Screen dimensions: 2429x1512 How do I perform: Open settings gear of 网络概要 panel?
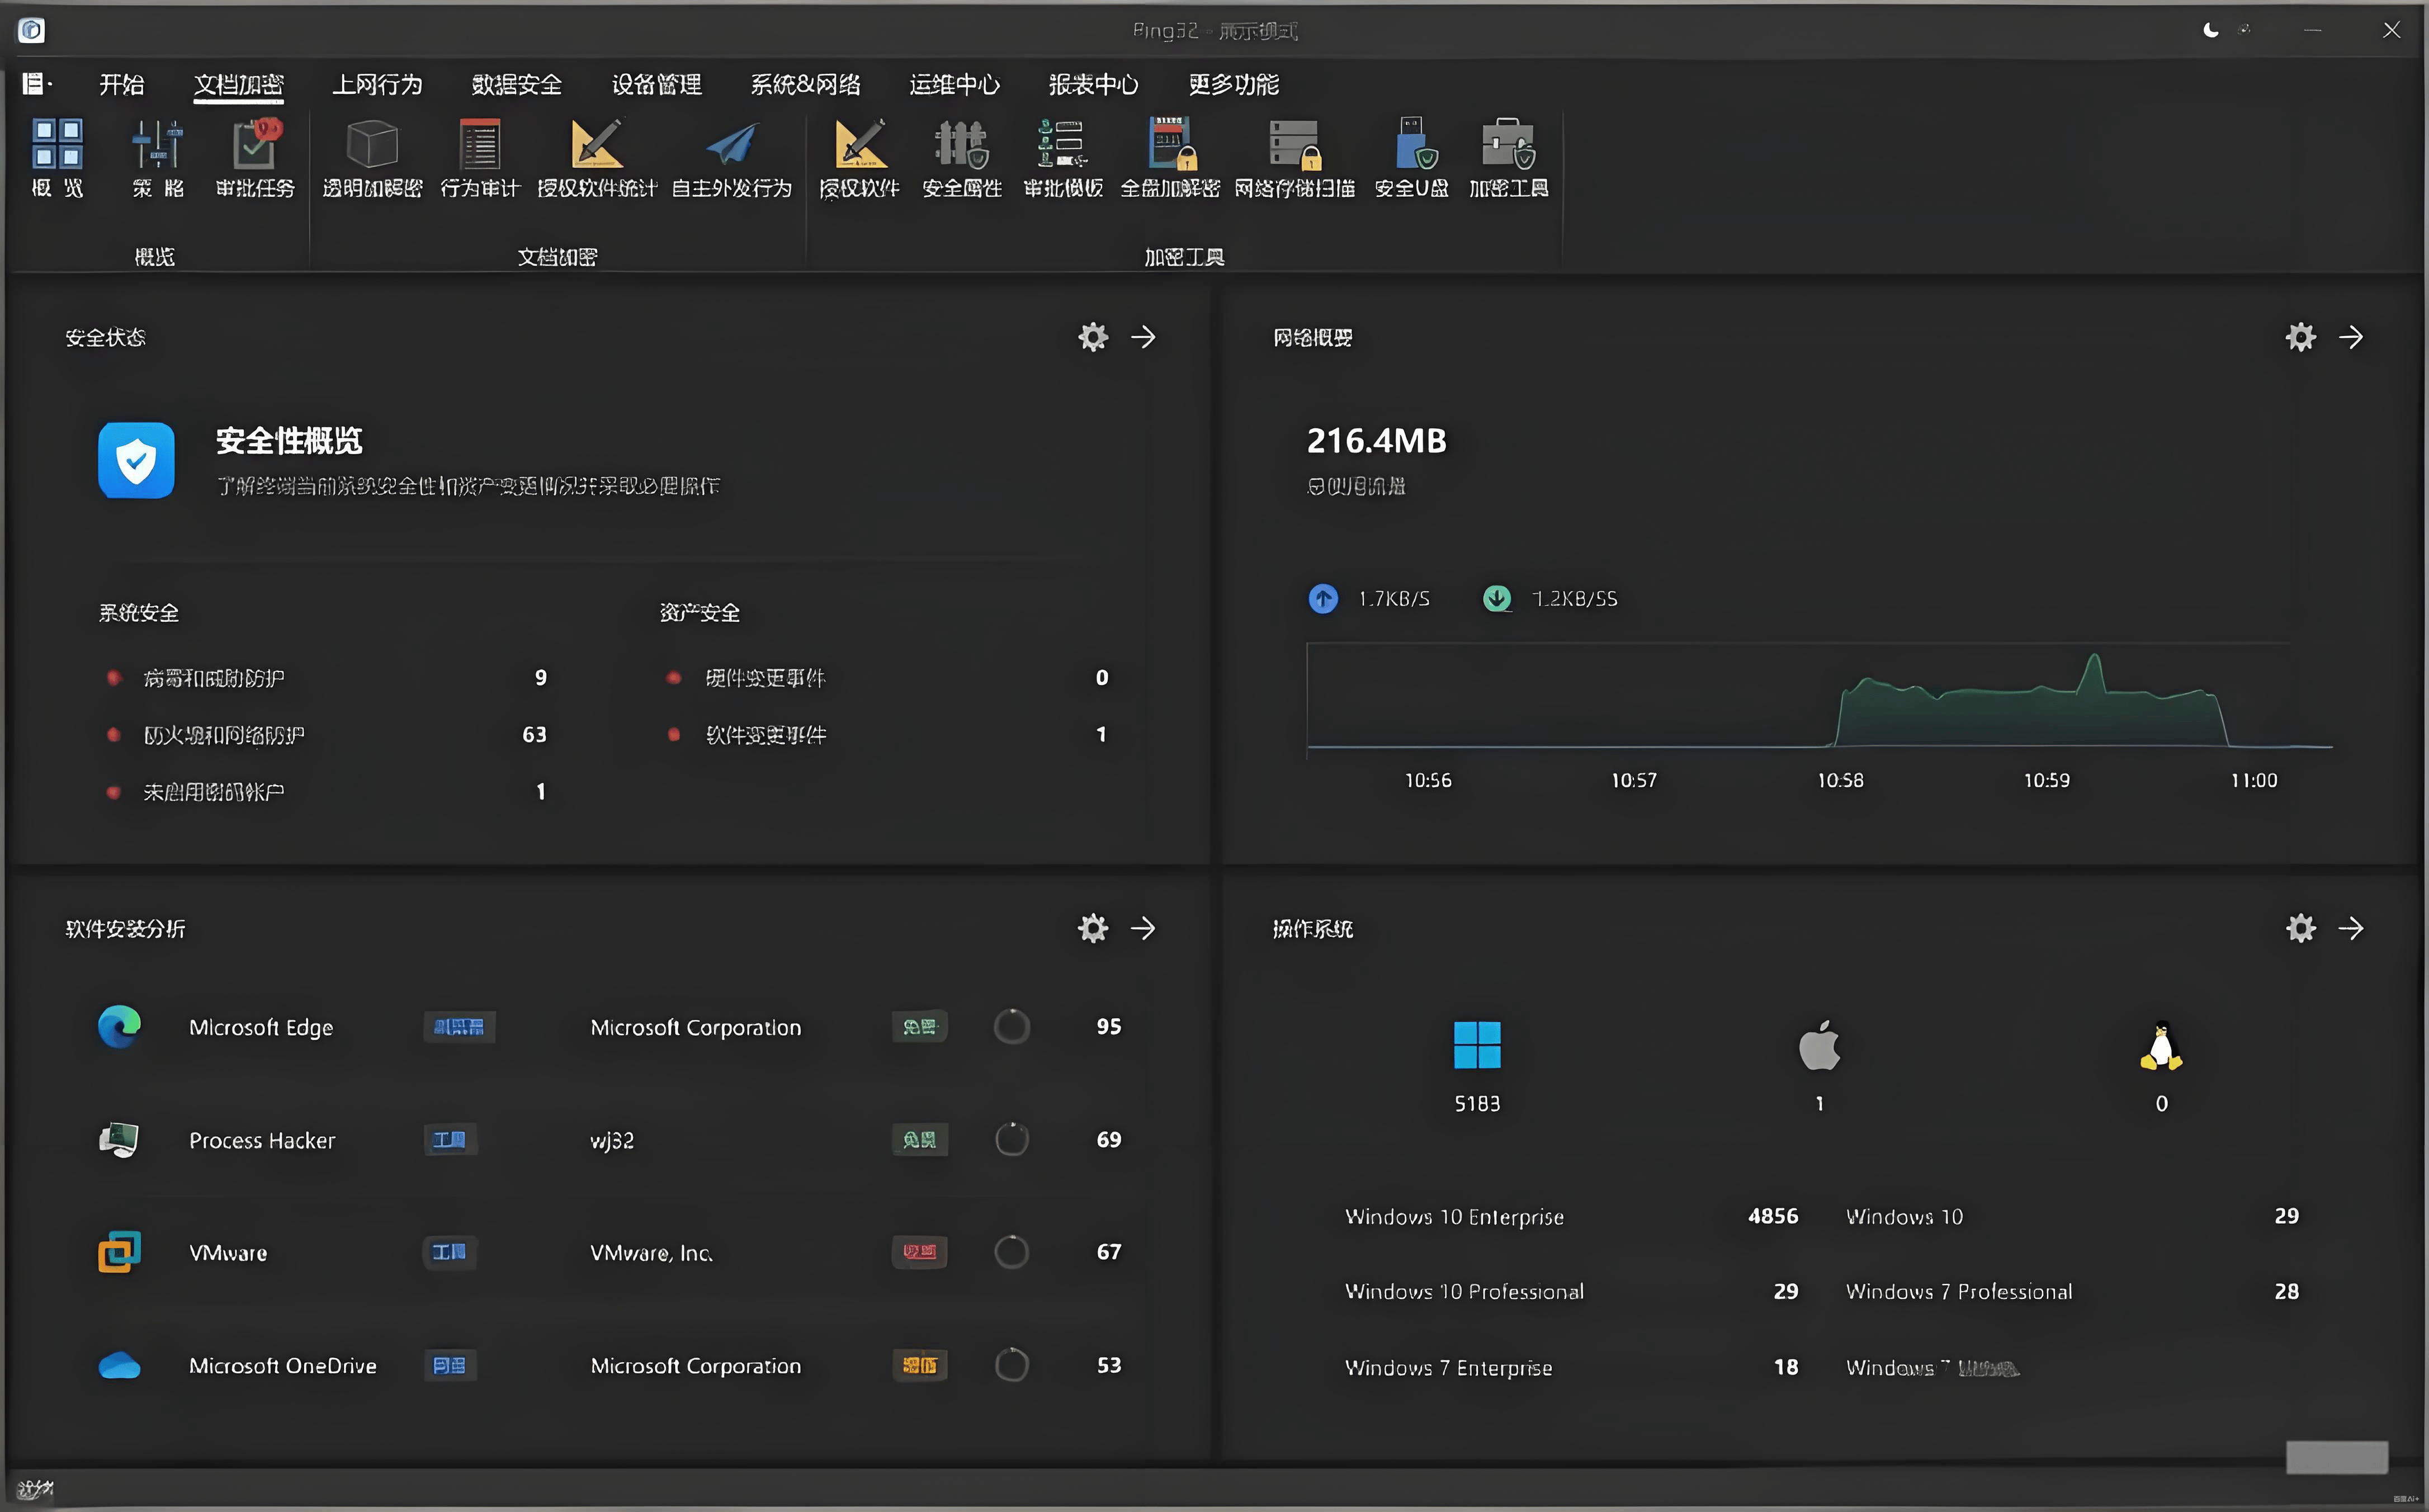click(x=2300, y=337)
